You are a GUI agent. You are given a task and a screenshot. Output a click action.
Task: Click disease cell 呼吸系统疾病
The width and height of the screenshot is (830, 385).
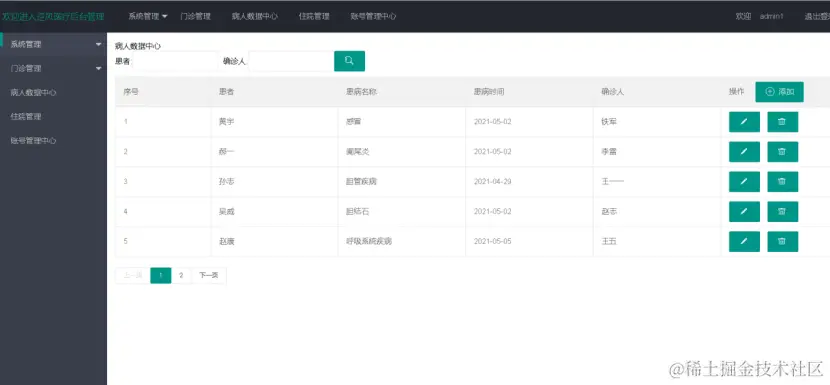click(x=369, y=241)
